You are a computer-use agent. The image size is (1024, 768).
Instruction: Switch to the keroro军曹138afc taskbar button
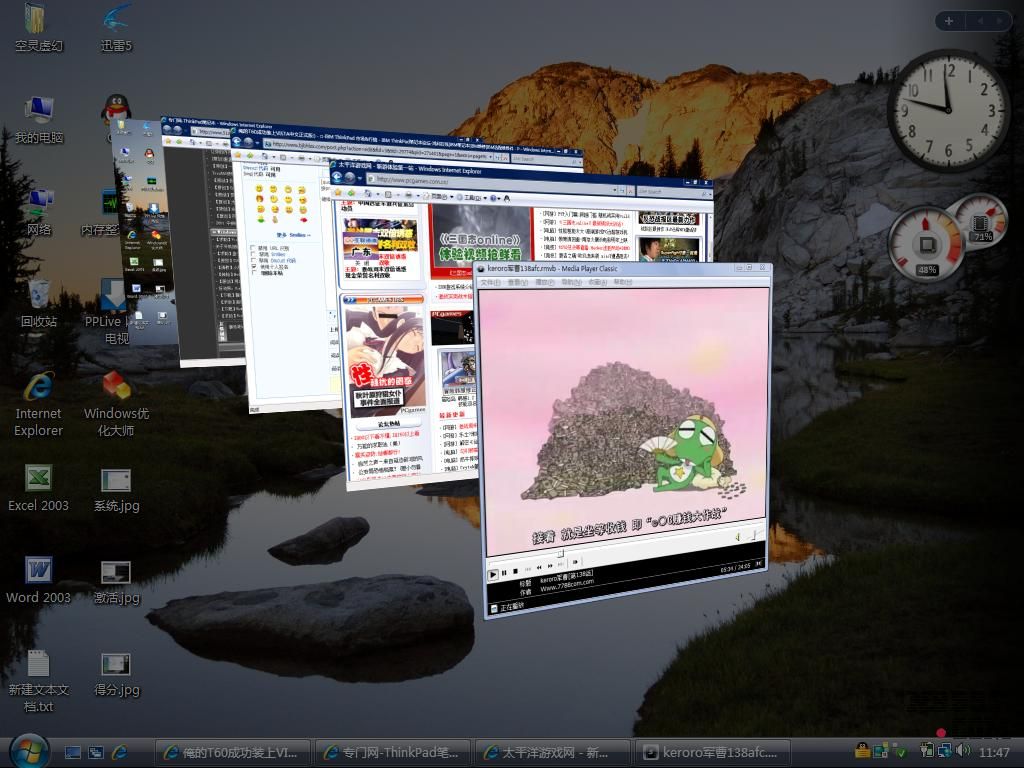click(x=714, y=752)
